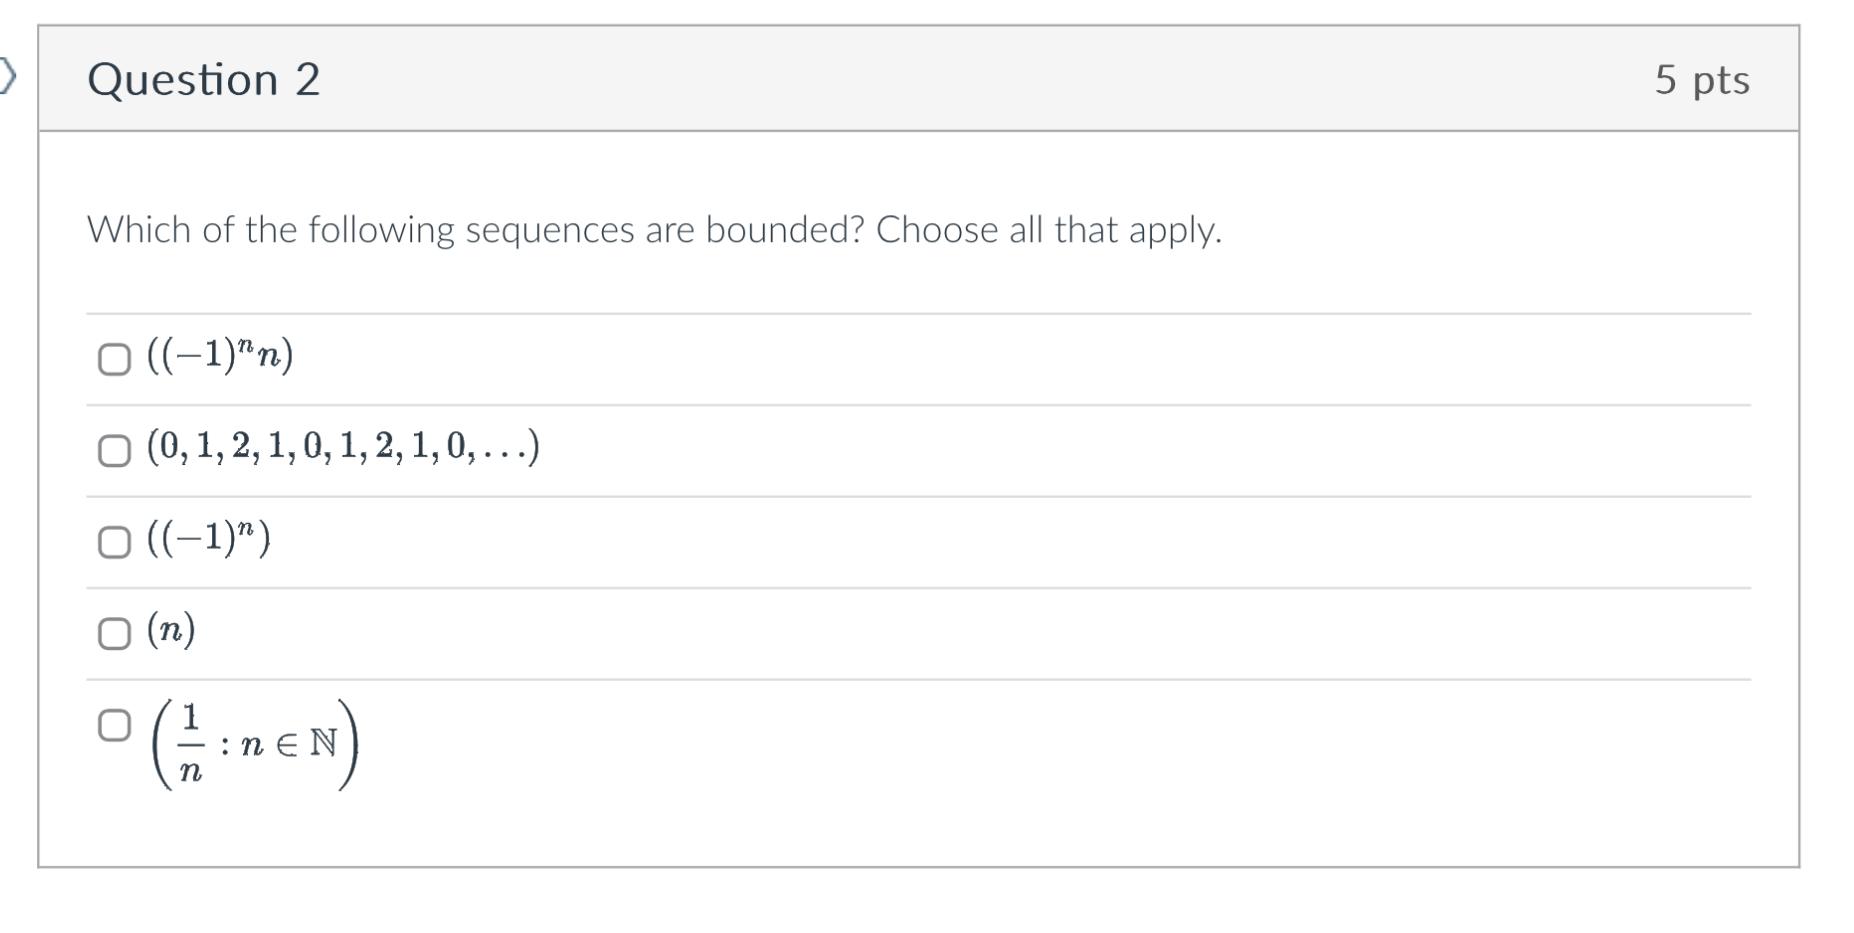Select the (0, 1, 2, 1, 0, ...) answer text
This screenshot has height=933, width=1854.
click(340, 447)
